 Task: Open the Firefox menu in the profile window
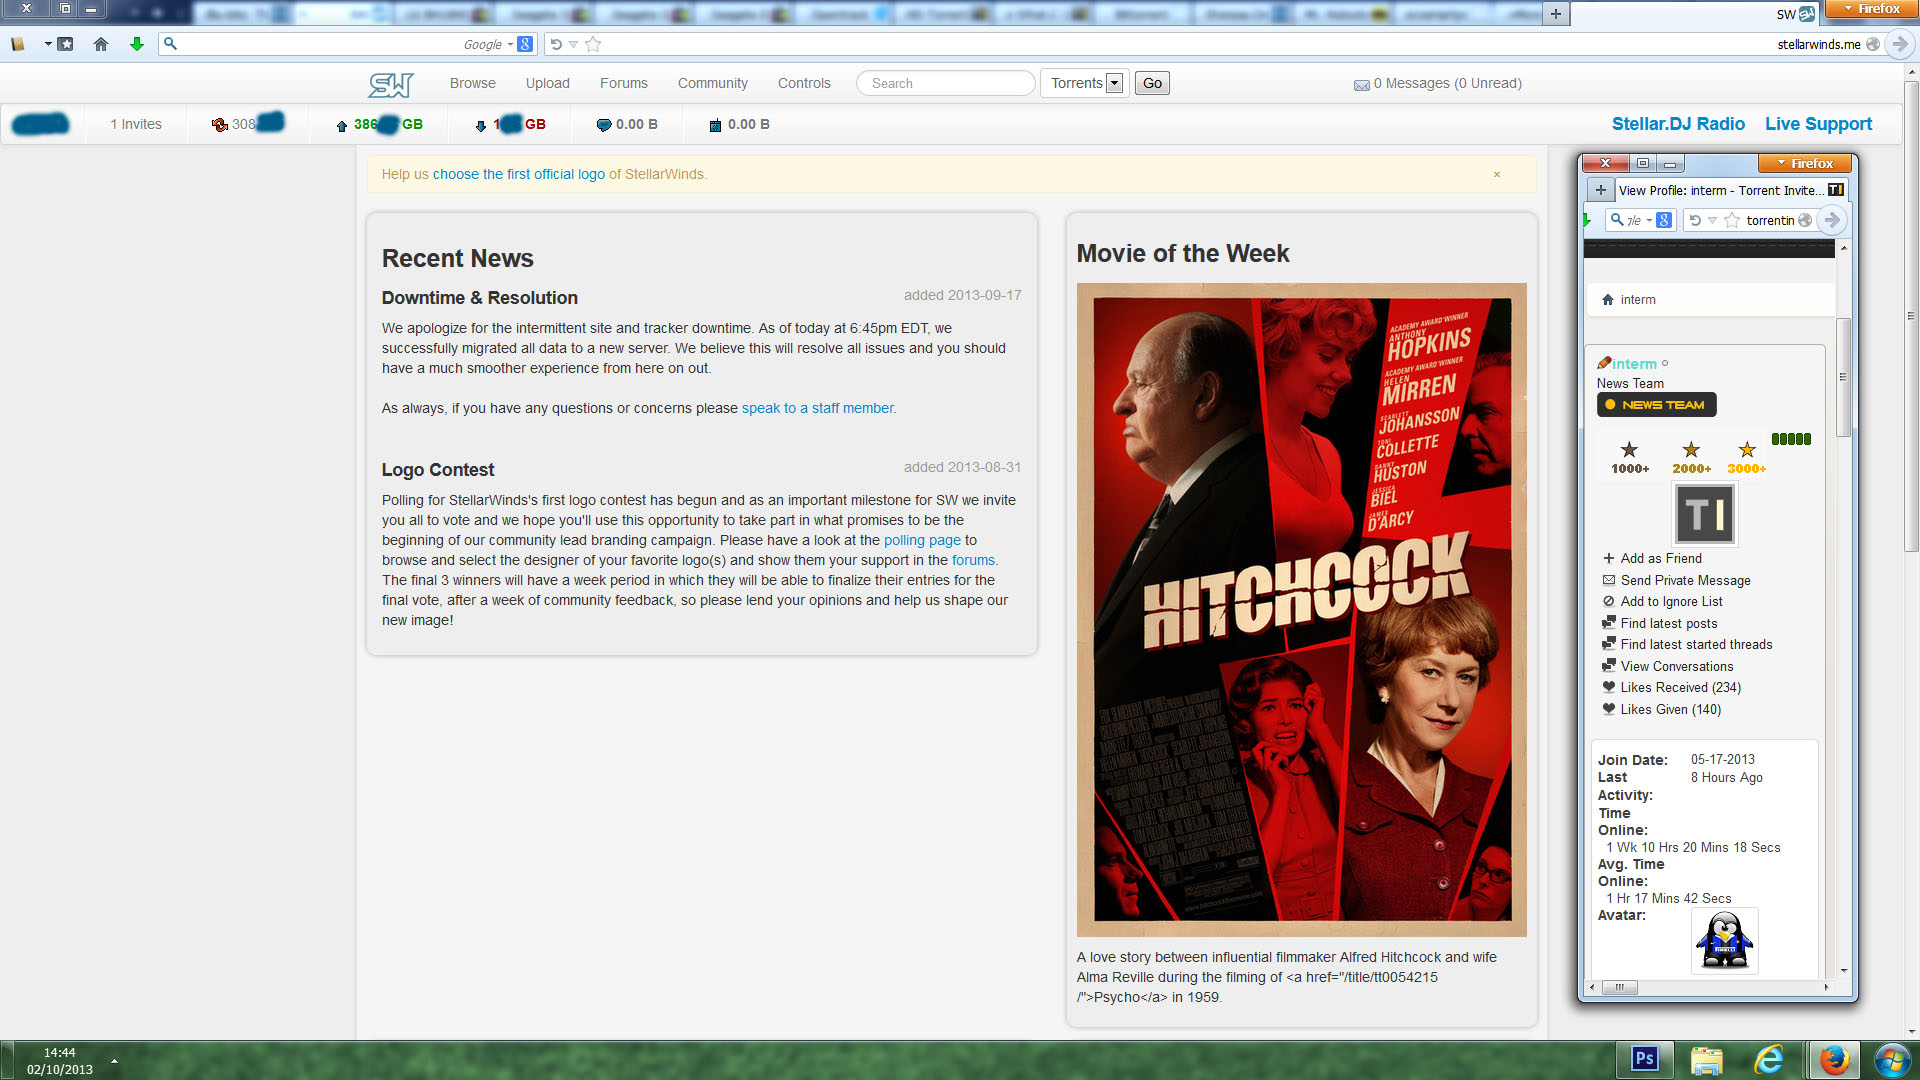[x=1805, y=163]
